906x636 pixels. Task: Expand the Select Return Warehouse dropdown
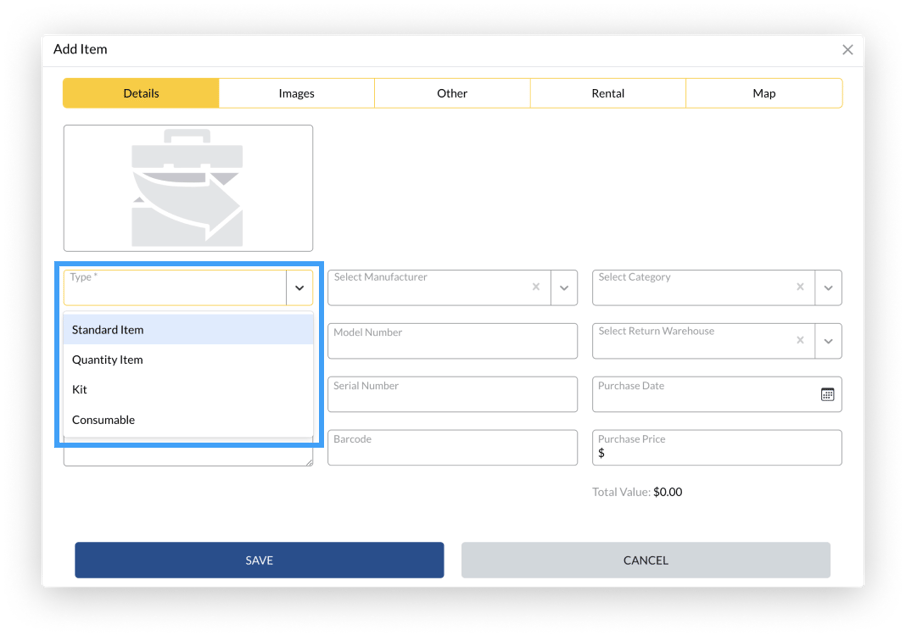(x=828, y=341)
